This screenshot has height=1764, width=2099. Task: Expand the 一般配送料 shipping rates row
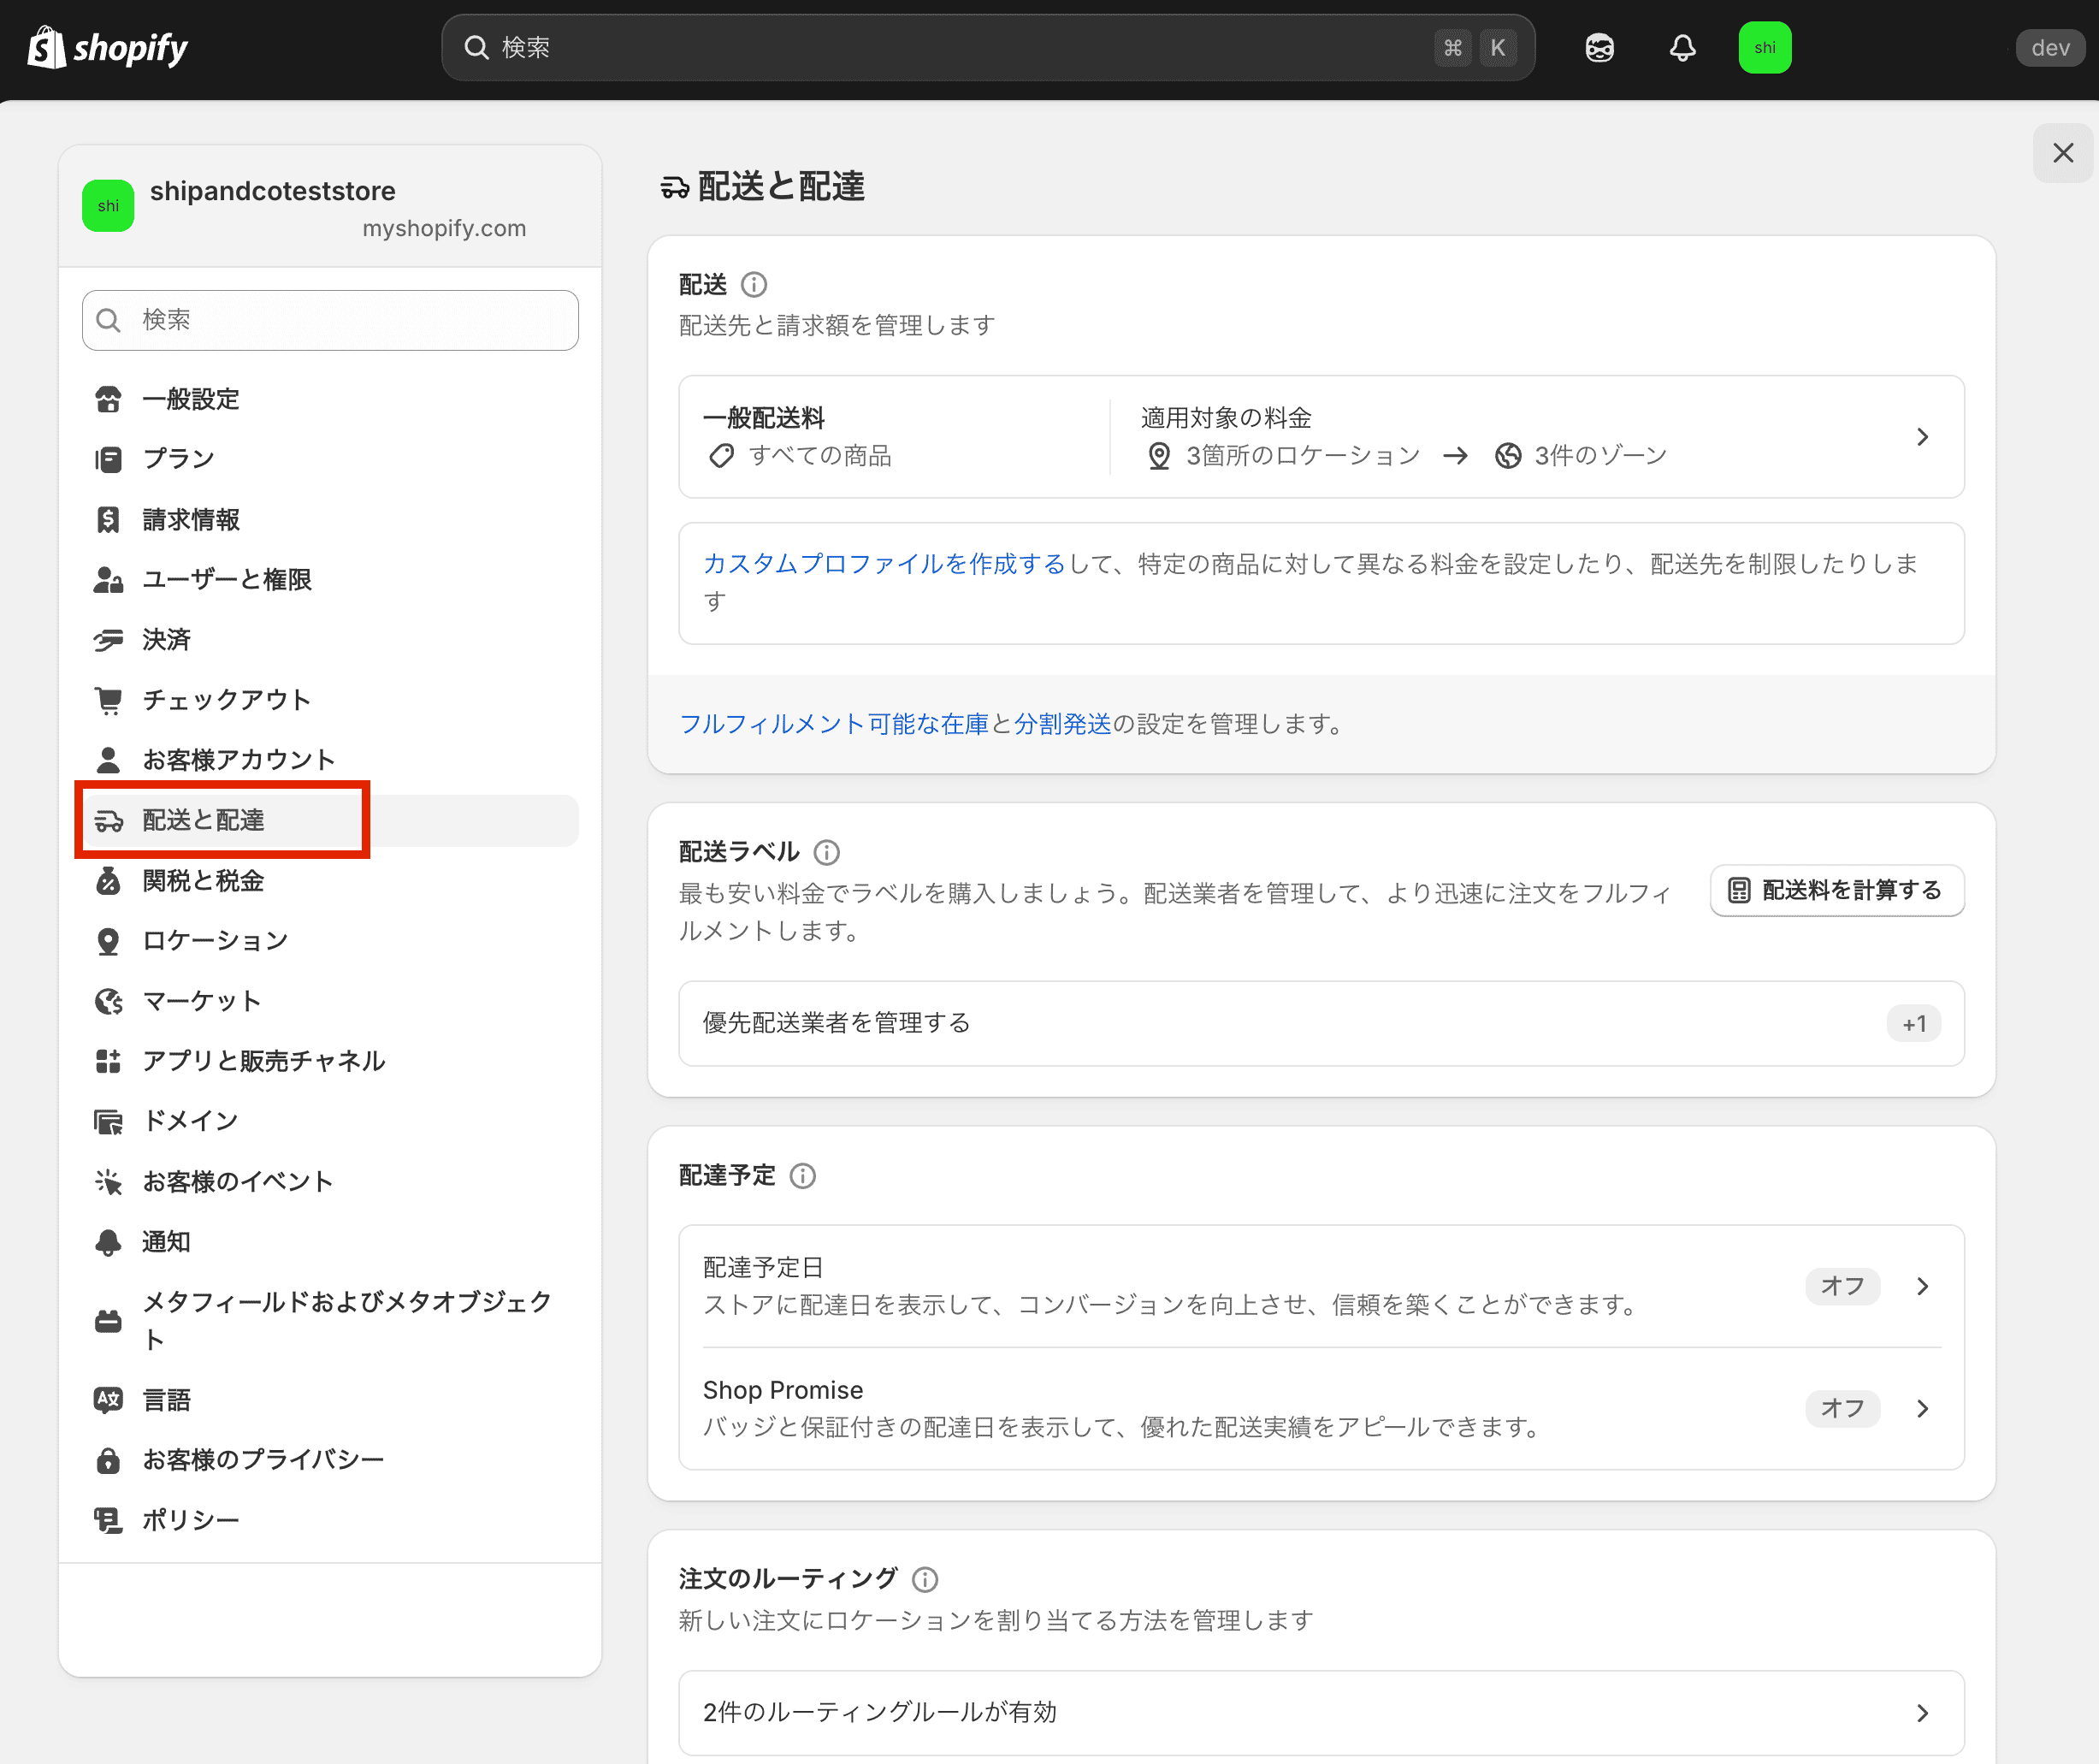tap(1923, 437)
